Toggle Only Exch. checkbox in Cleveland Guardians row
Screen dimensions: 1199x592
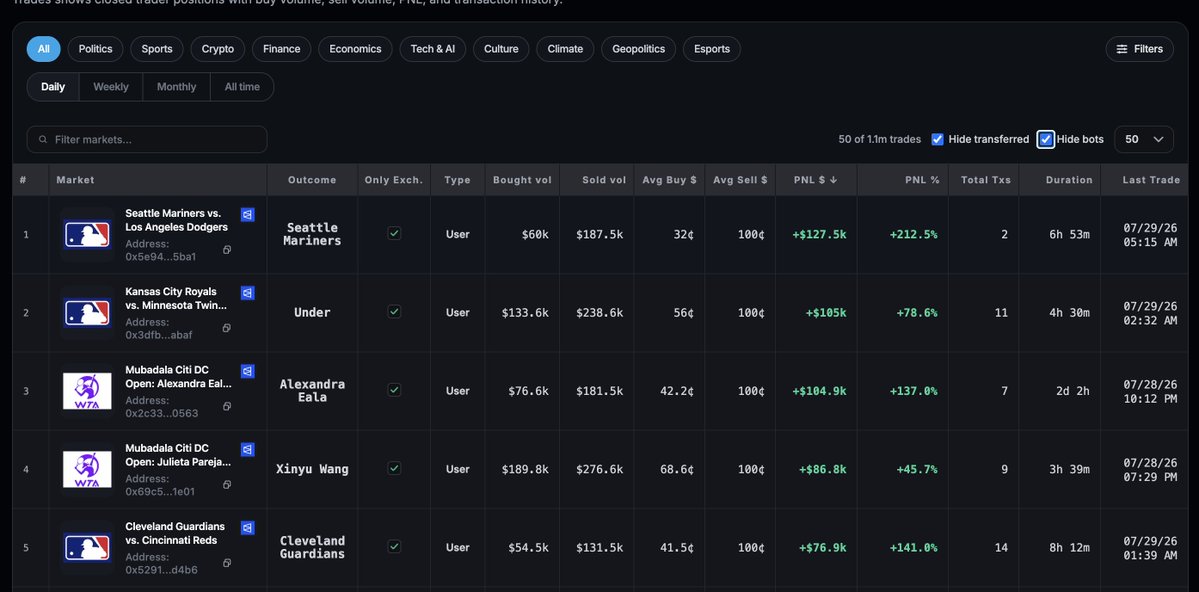394,546
